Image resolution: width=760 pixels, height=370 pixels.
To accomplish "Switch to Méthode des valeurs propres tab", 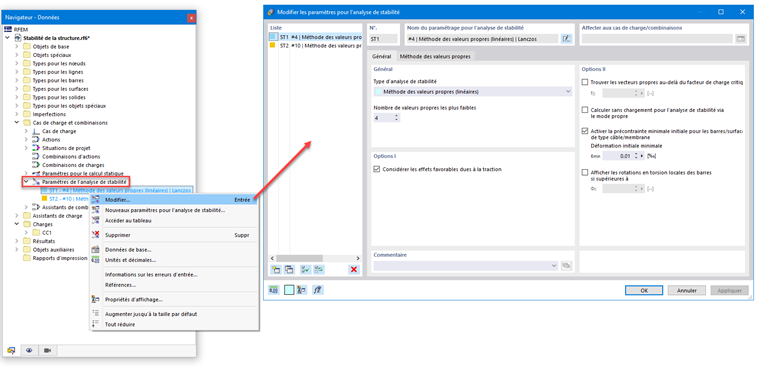I will [435, 56].
